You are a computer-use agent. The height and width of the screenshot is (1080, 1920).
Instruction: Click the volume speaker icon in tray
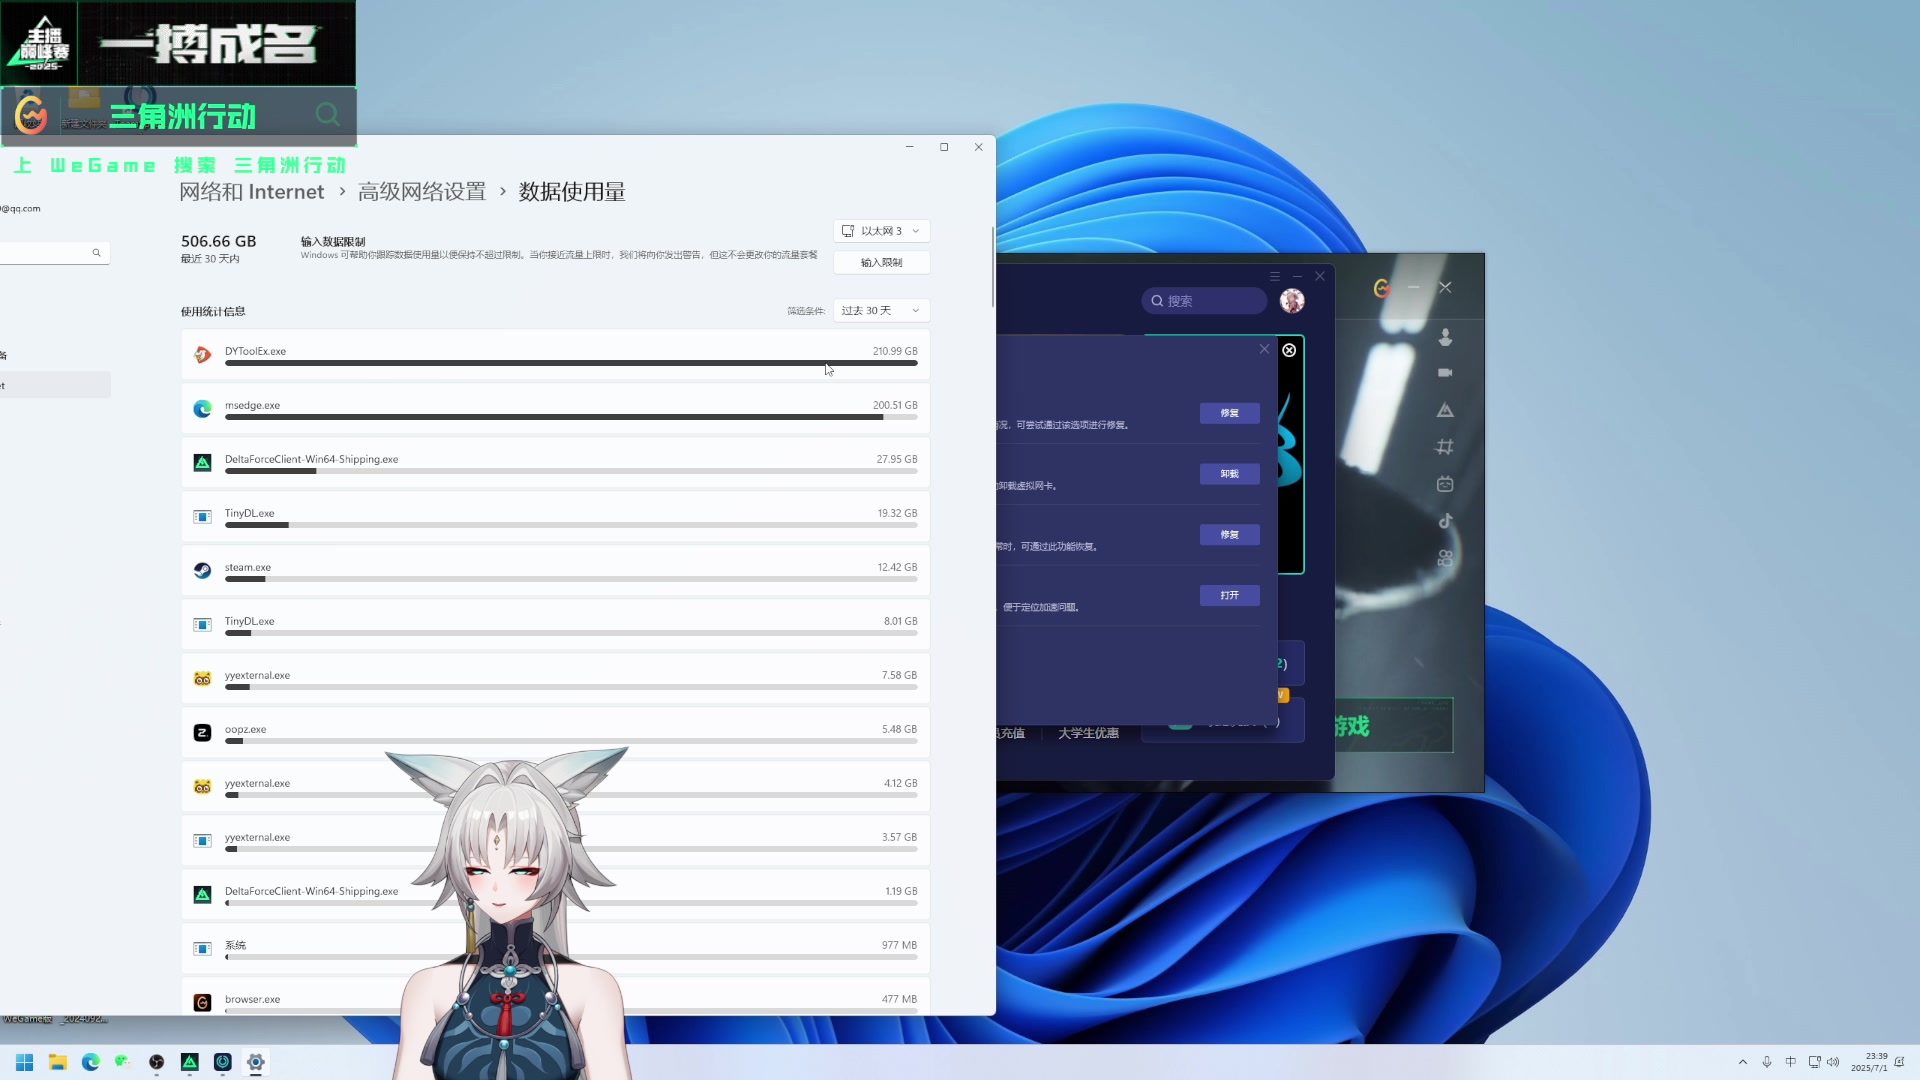coord(1833,1062)
